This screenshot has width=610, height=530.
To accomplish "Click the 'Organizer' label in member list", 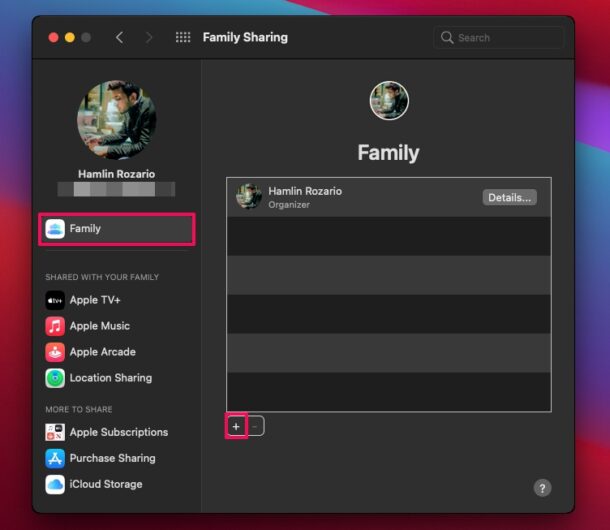I will click(x=289, y=205).
